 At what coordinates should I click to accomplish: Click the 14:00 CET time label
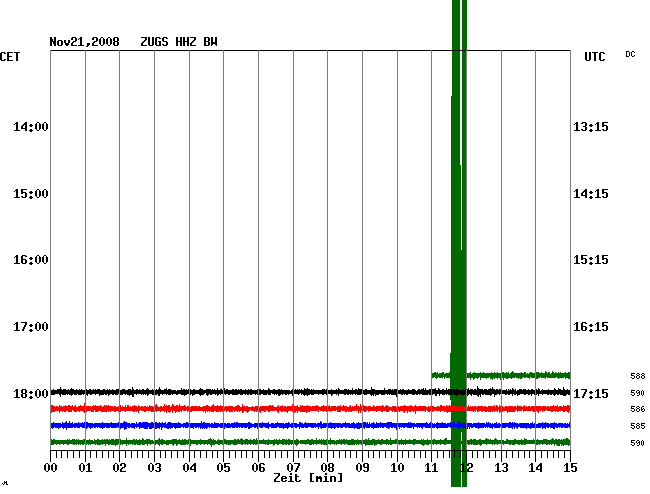[31, 127]
